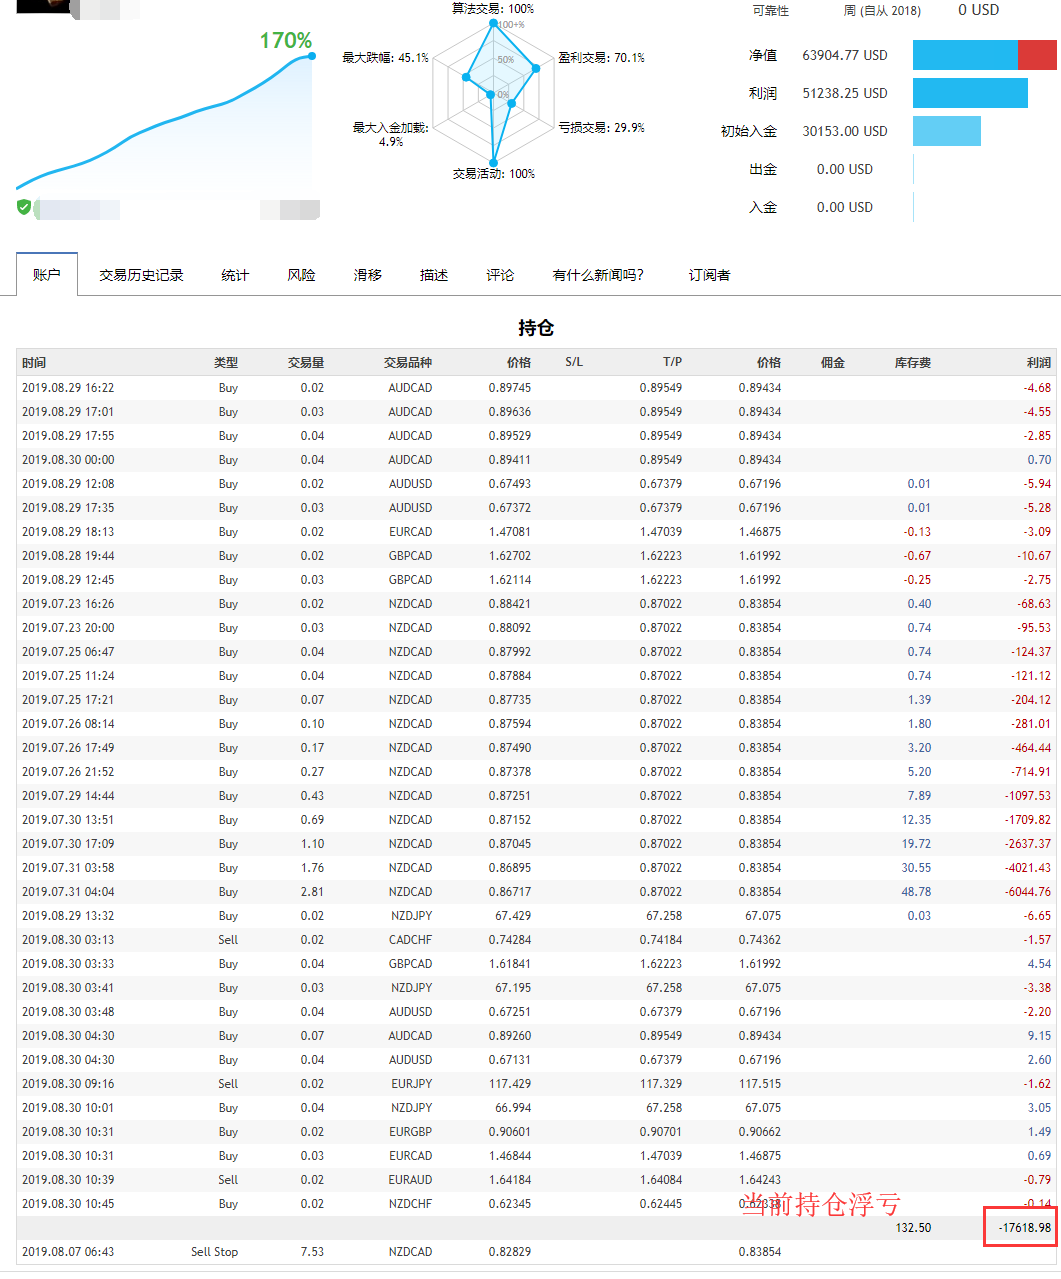Sort positions by 时间 column header
The width and height of the screenshot is (1061, 1279).
[x=34, y=362]
